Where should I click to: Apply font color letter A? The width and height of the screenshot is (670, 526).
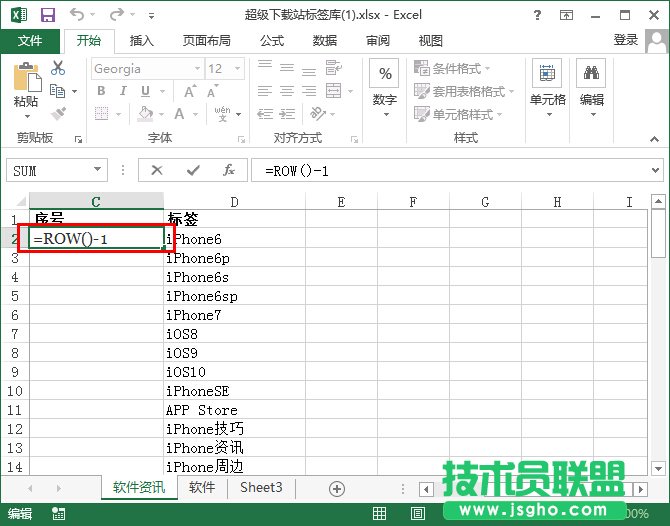(x=179, y=114)
